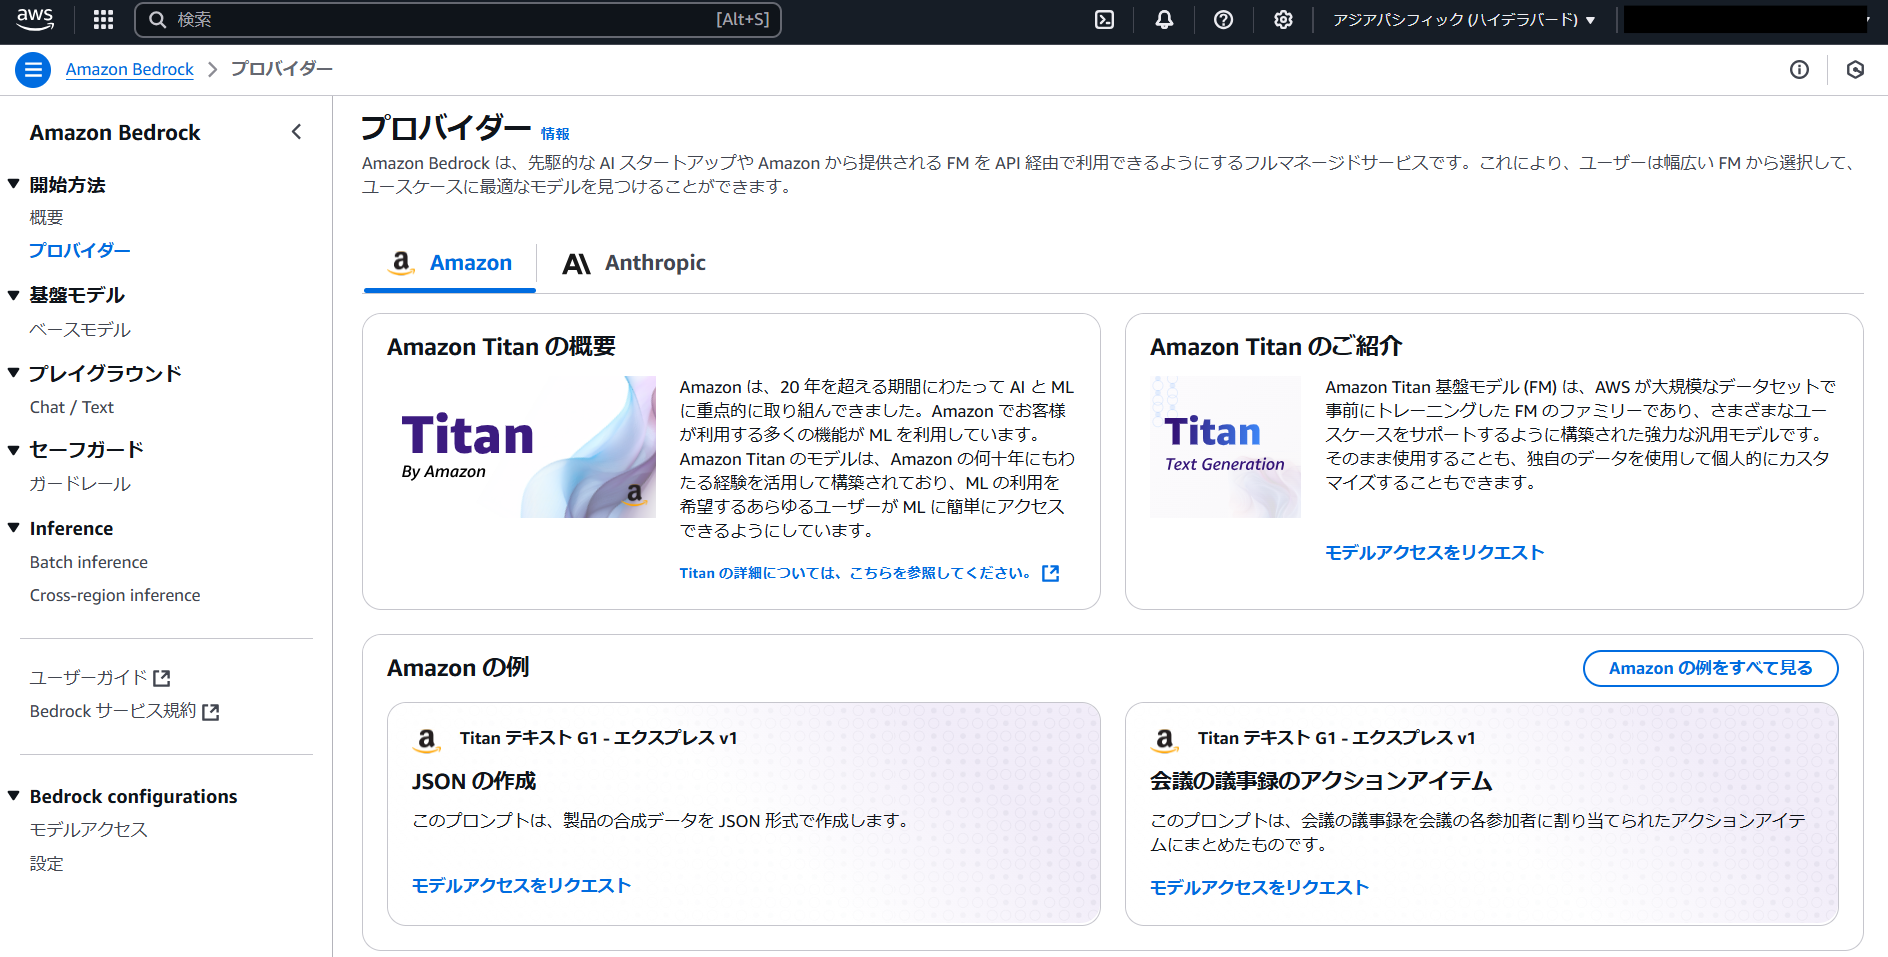Click the Amazon logo on the 会議の議事録 card
The image size is (1888, 957).
(1165, 739)
